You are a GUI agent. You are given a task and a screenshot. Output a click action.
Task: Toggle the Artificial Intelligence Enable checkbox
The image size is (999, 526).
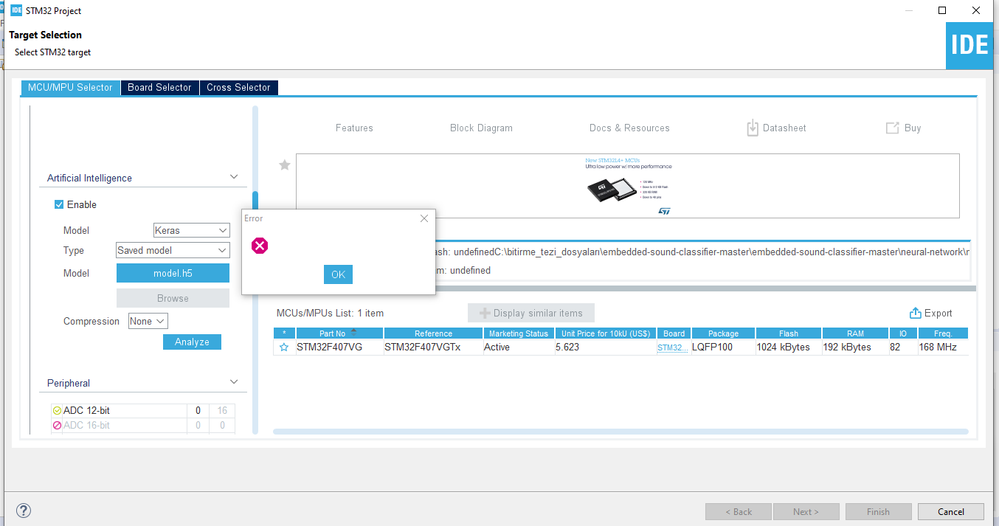coord(59,204)
